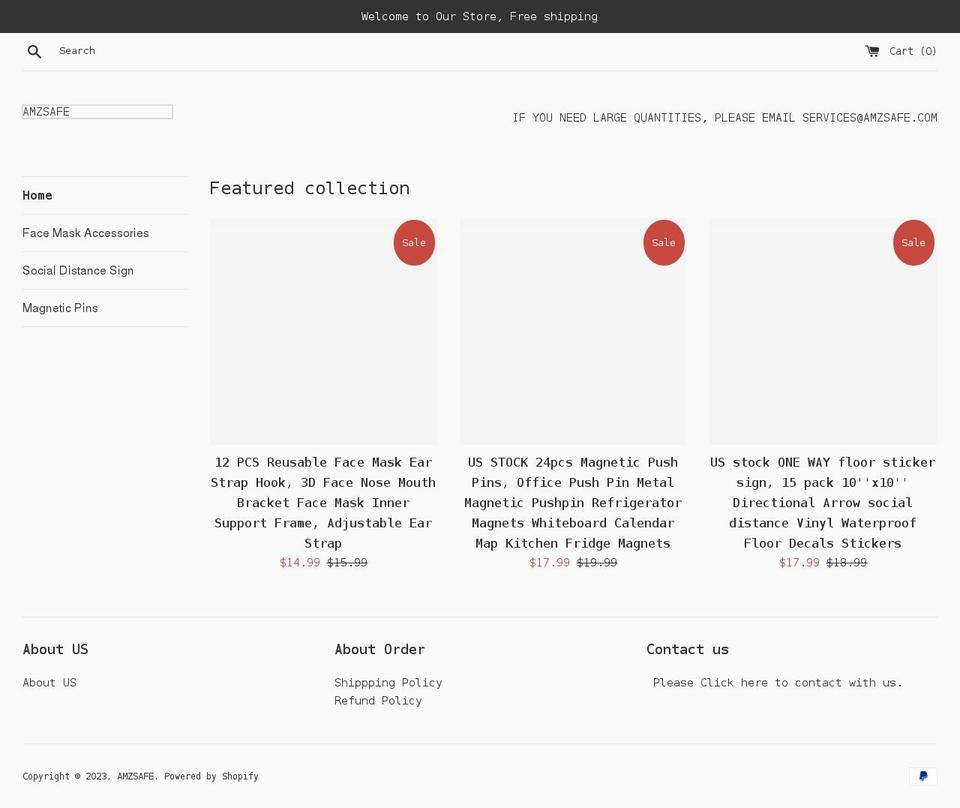Open Shippping Policy footer link
This screenshot has height=808, width=960.
tap(388, 683)
